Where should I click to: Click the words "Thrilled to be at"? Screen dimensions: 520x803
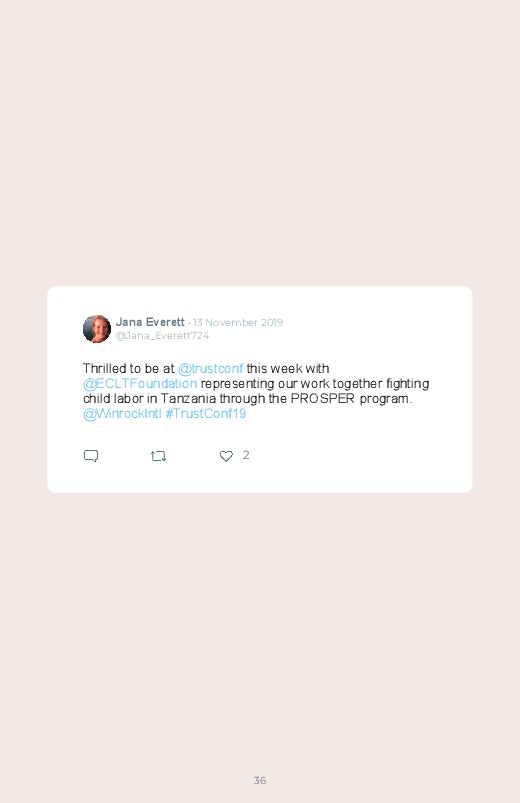coord(129,369)
